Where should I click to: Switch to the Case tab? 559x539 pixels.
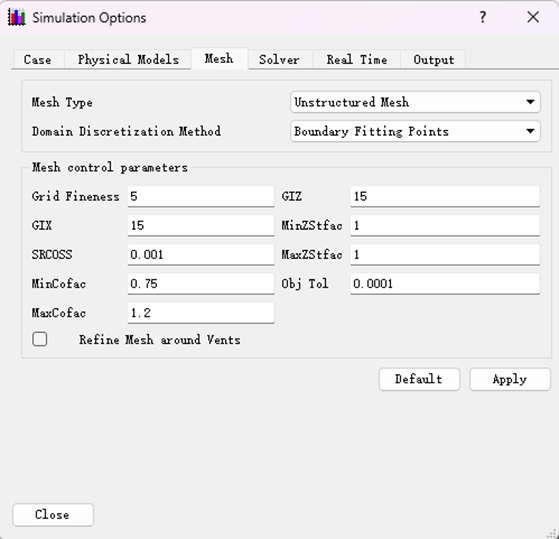37,60
